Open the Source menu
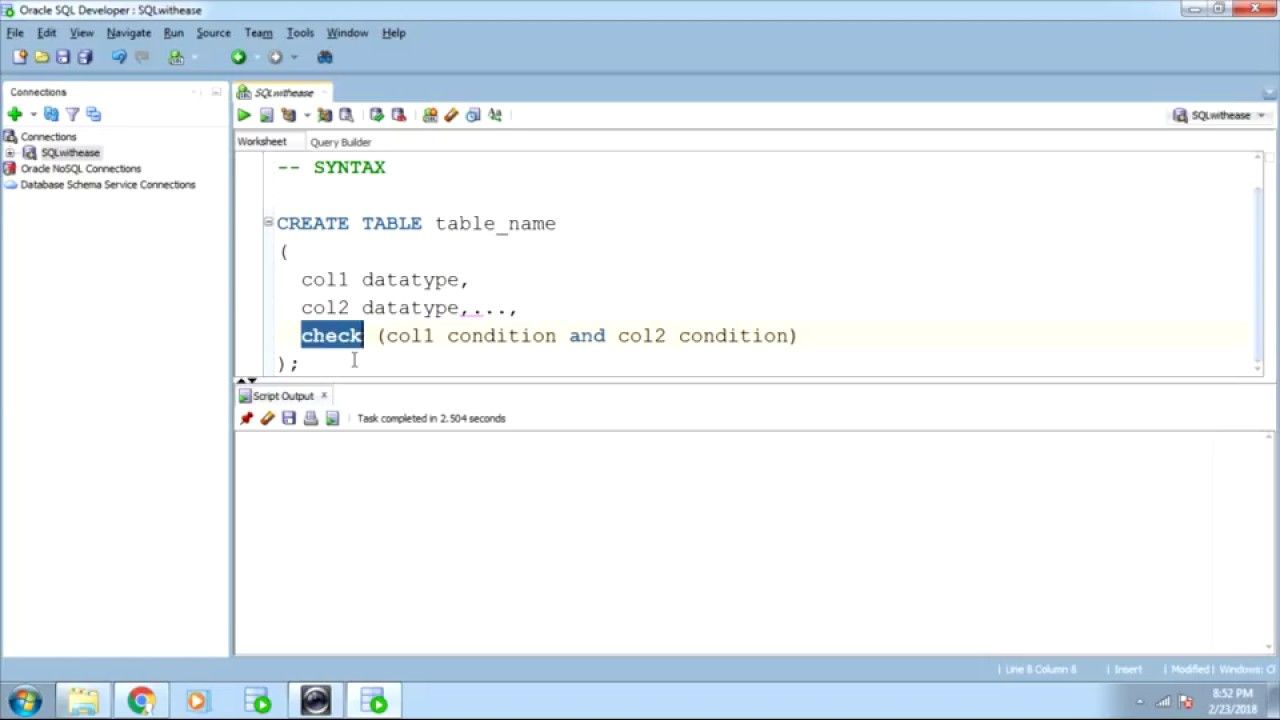Viewport: 1280px width, 720px height. pos(213,33)
